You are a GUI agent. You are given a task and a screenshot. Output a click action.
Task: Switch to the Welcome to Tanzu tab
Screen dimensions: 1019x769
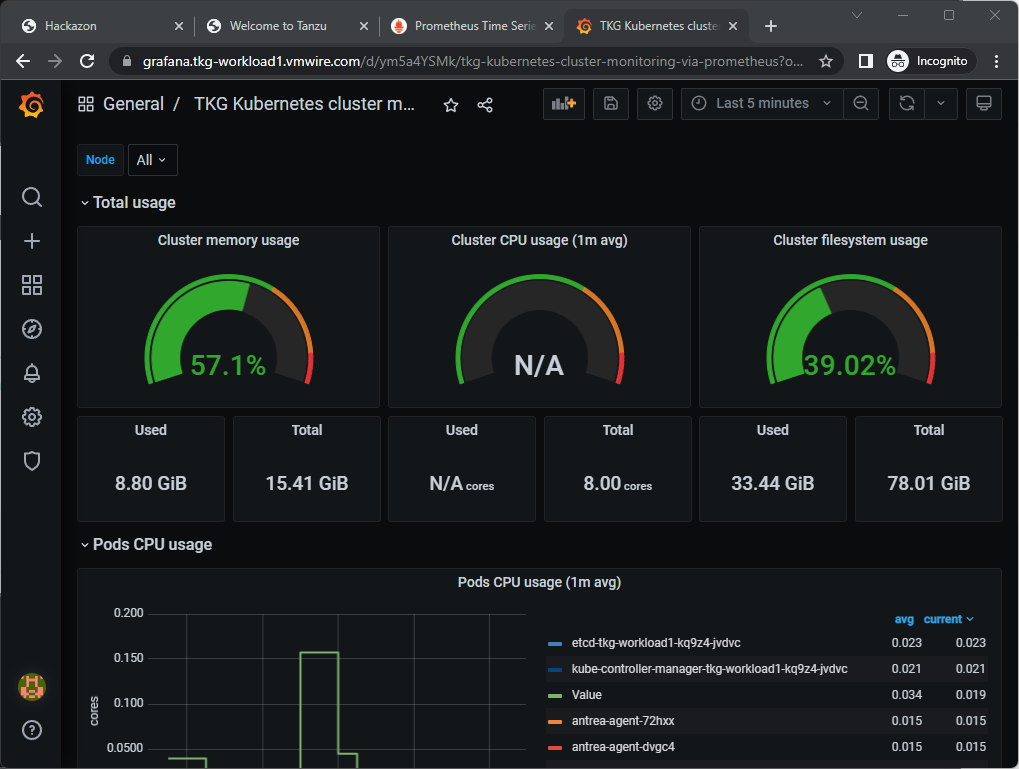point(277,26)
